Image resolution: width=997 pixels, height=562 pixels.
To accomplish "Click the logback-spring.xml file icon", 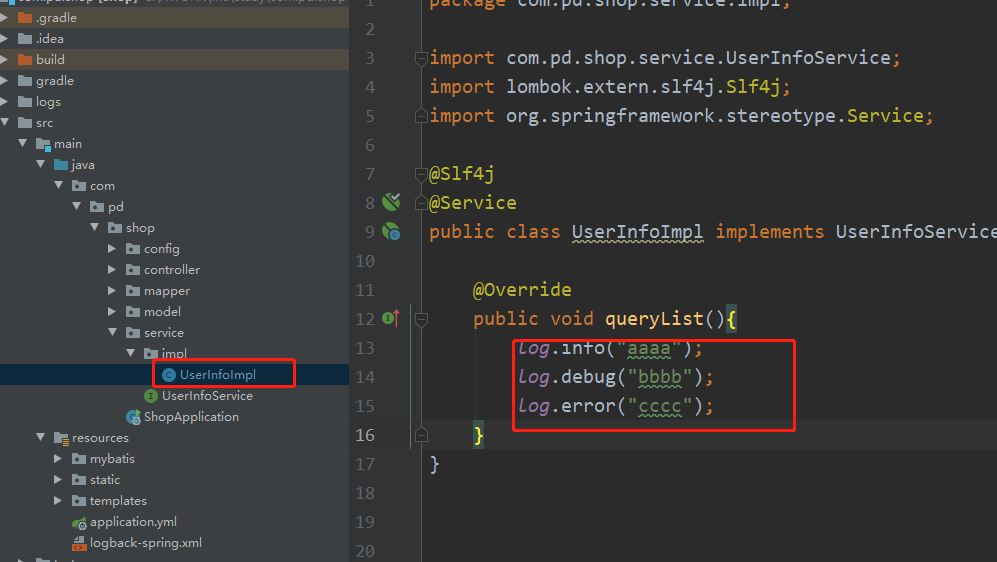I will [x=79, y=544].
